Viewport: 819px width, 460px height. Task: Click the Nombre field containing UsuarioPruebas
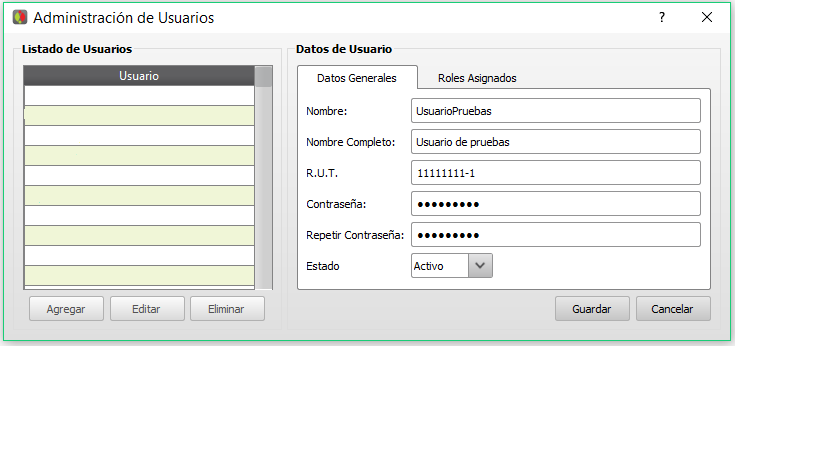tap(555, 111)
